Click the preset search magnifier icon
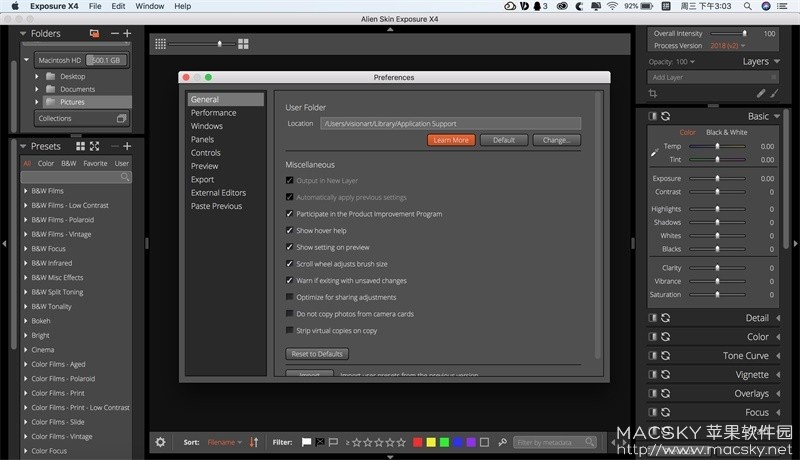Screen dimensions: 800x460 click(125, 177)
